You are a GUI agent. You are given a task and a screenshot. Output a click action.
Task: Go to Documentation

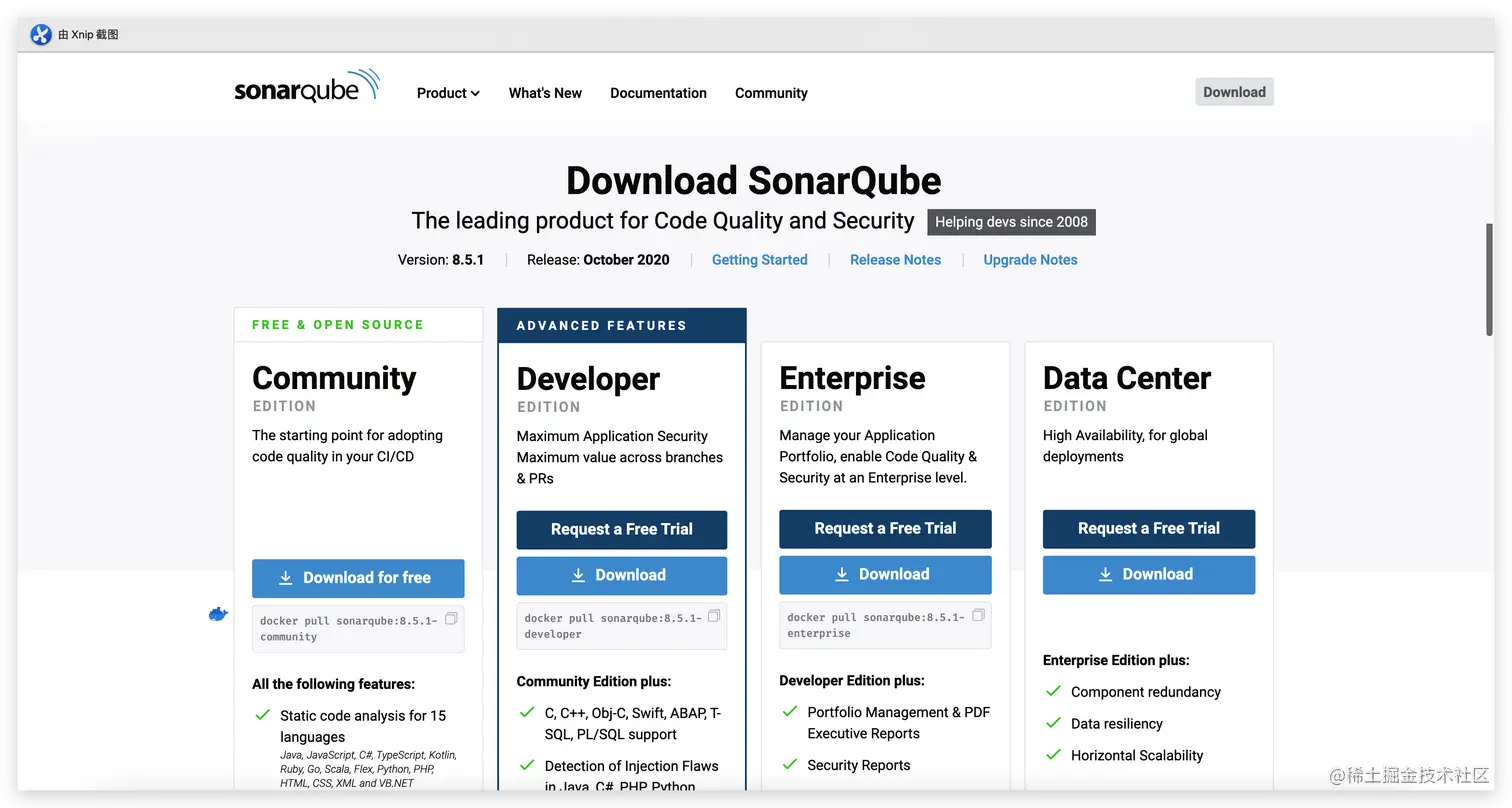pos(658,93)
